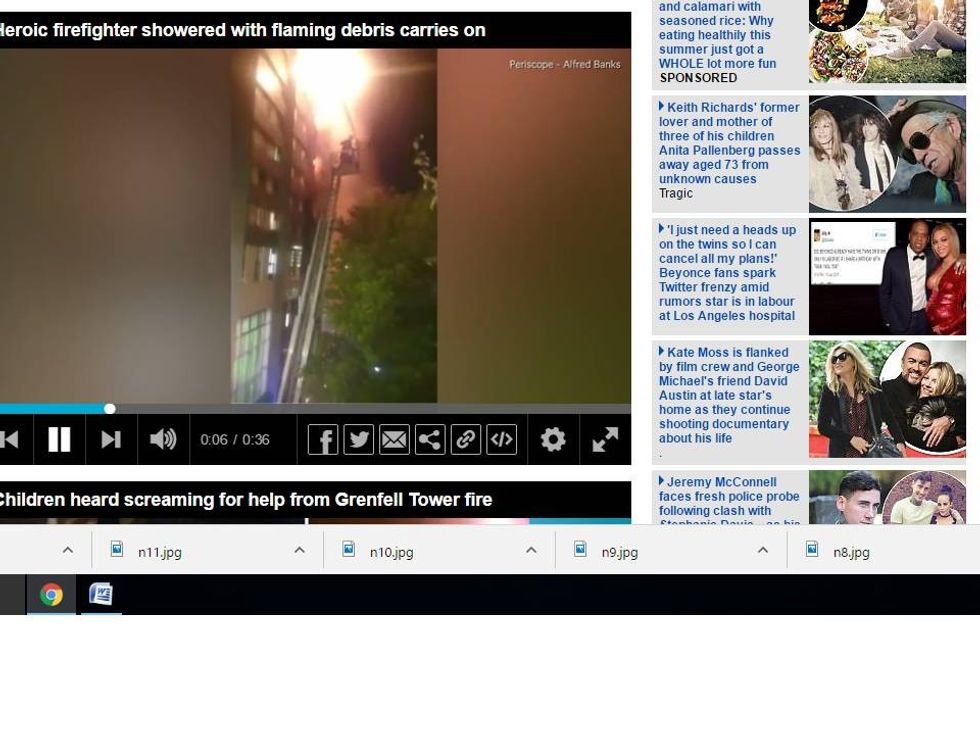This screenshot has height=735, width=980.
Task: Share video on Facebook
Action: pyautogui.click(x=322, y=439)
